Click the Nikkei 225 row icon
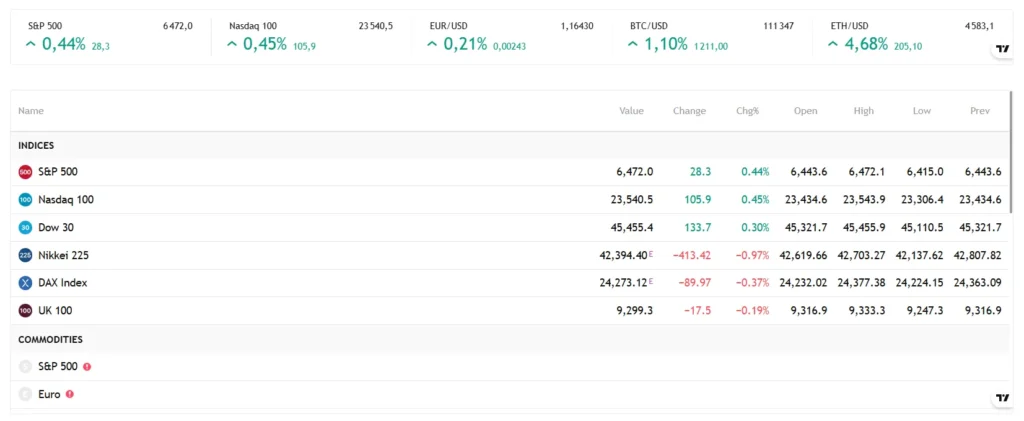The width and height of the screenshot is (1024, 421). [25, 255]
